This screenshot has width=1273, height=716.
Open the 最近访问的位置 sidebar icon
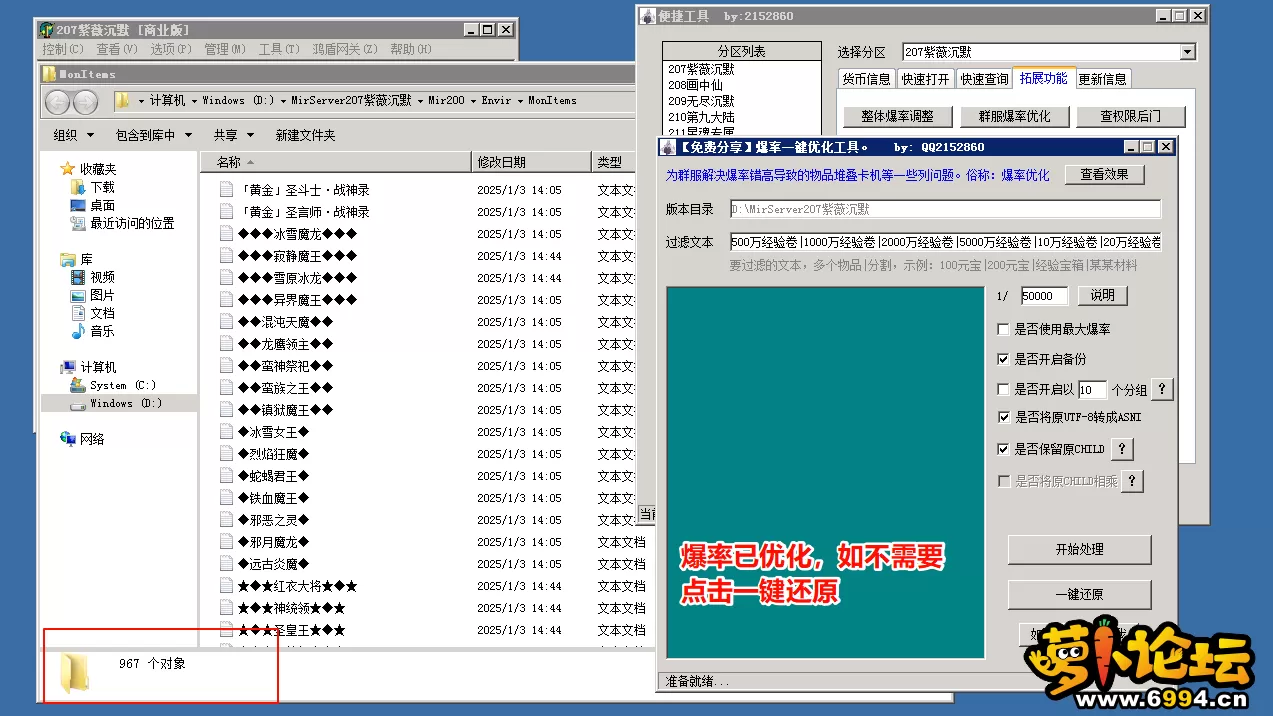pos(78,223)
